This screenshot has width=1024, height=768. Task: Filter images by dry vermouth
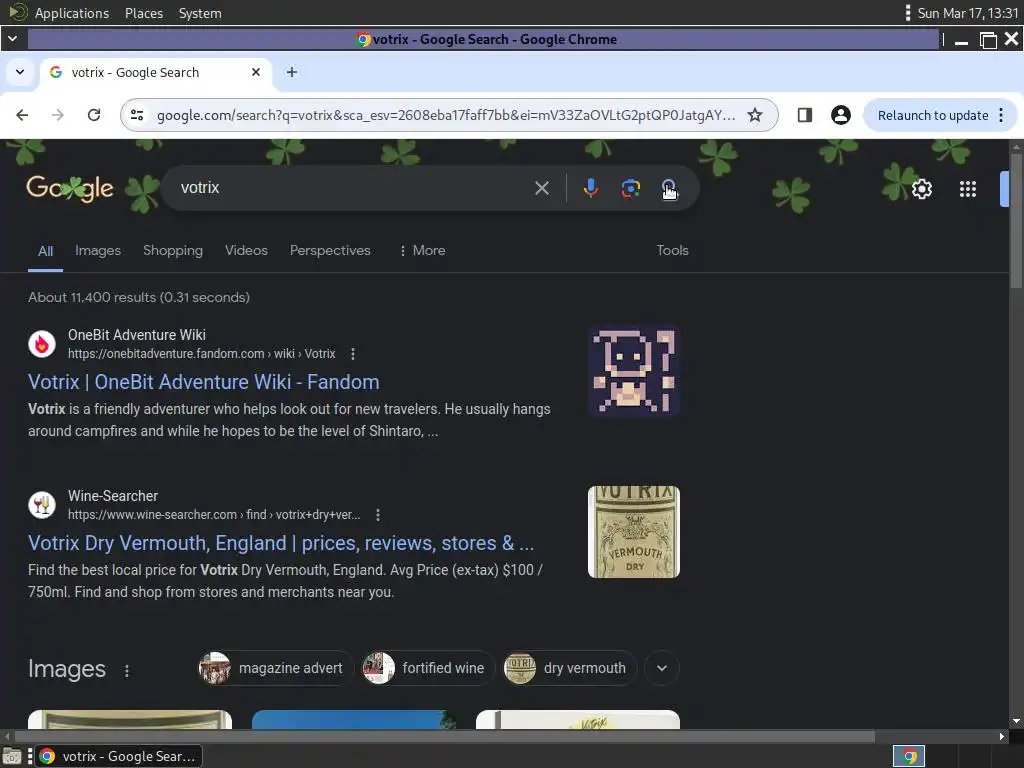(x=569, y=668)
